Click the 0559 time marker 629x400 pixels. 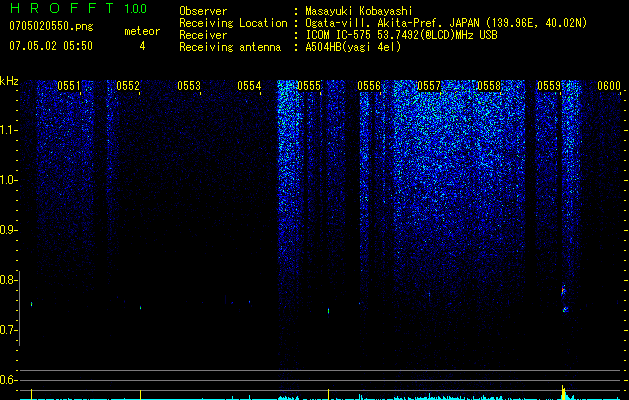point(549,86)
